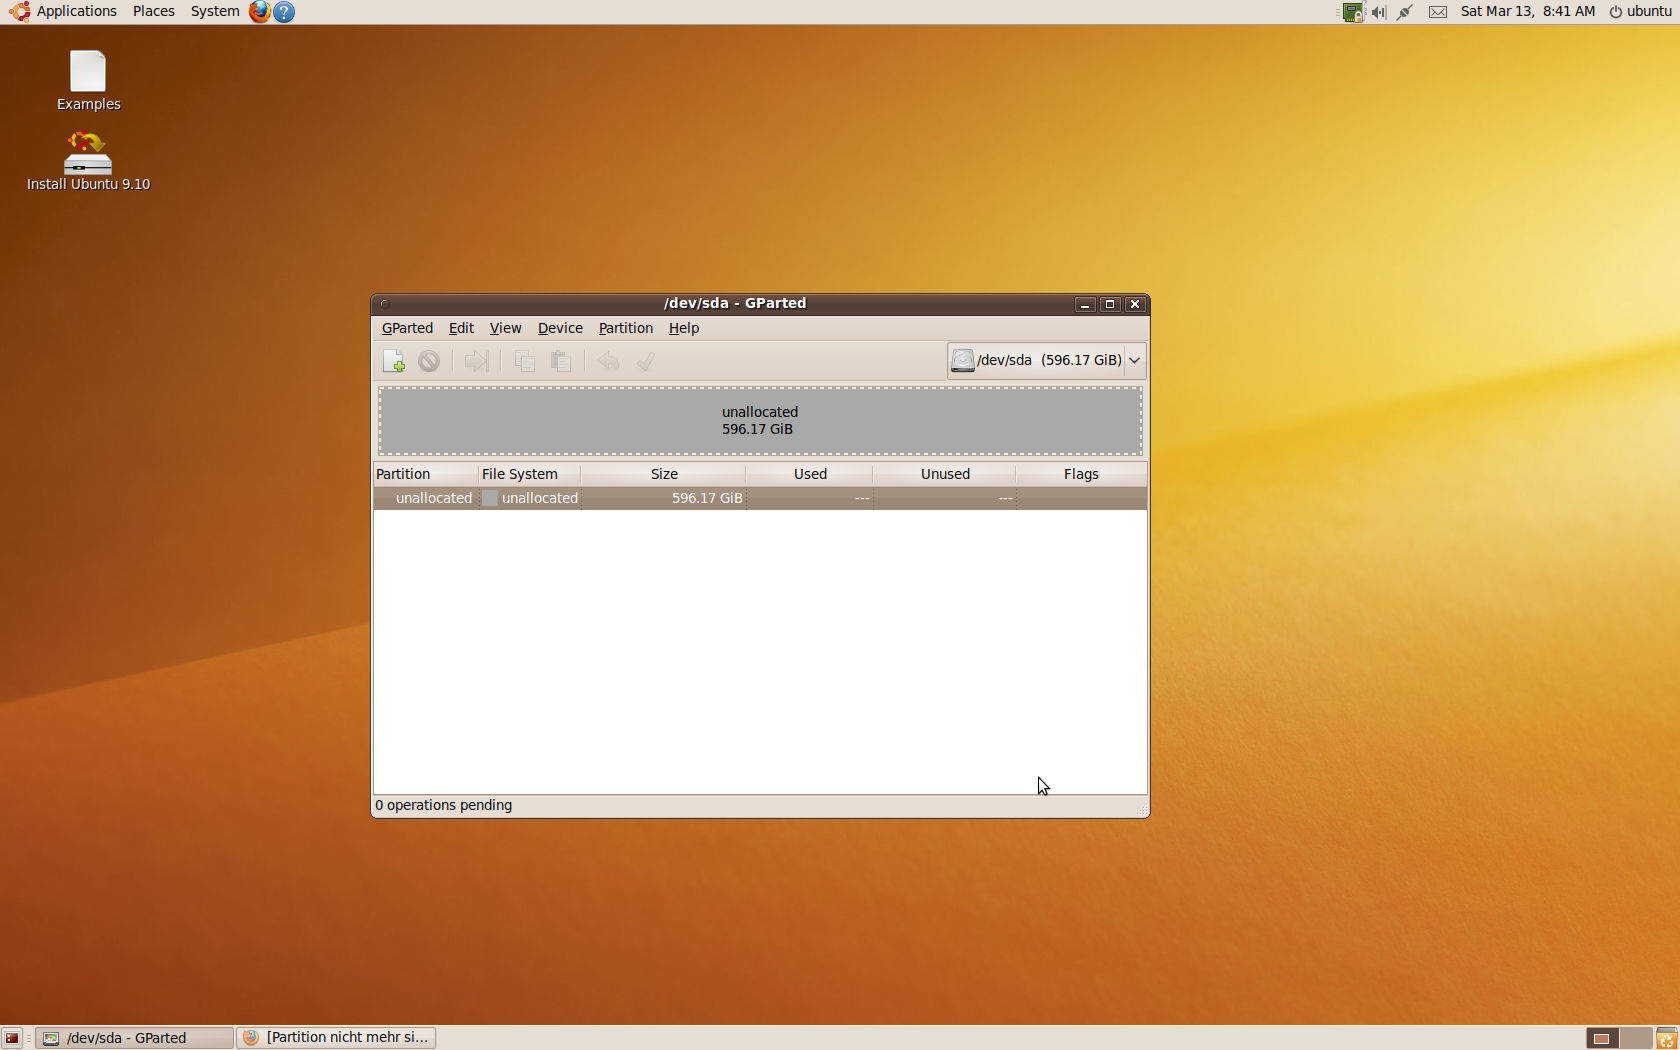The image size is (1680, 1050).
Task: Click the File System column header
Action: (529, 474)
